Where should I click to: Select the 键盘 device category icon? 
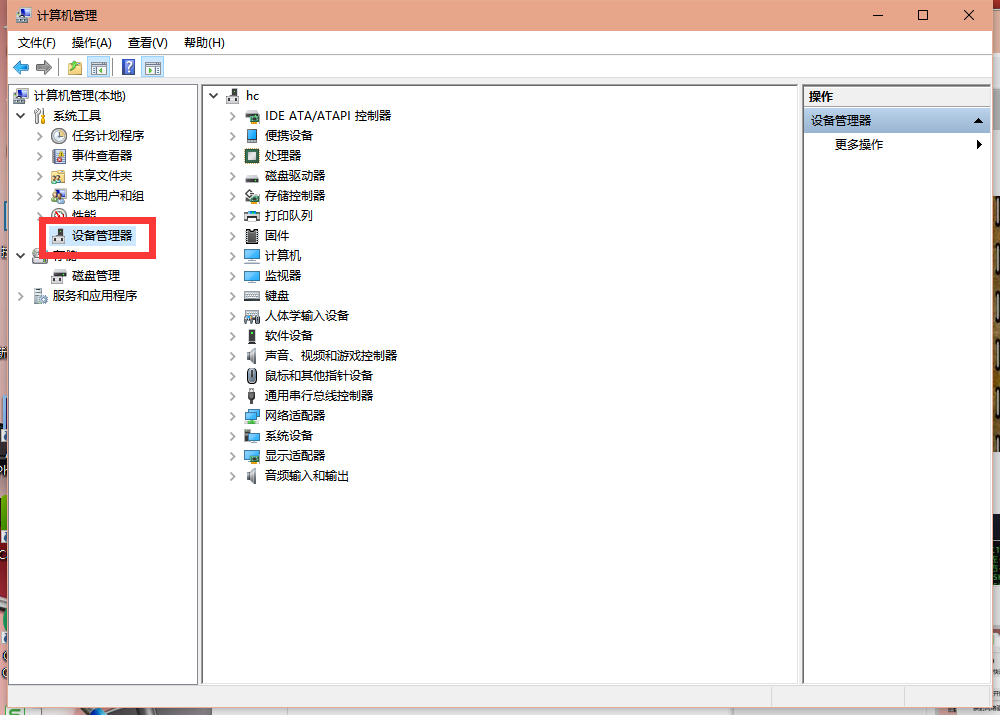(252, 295)
